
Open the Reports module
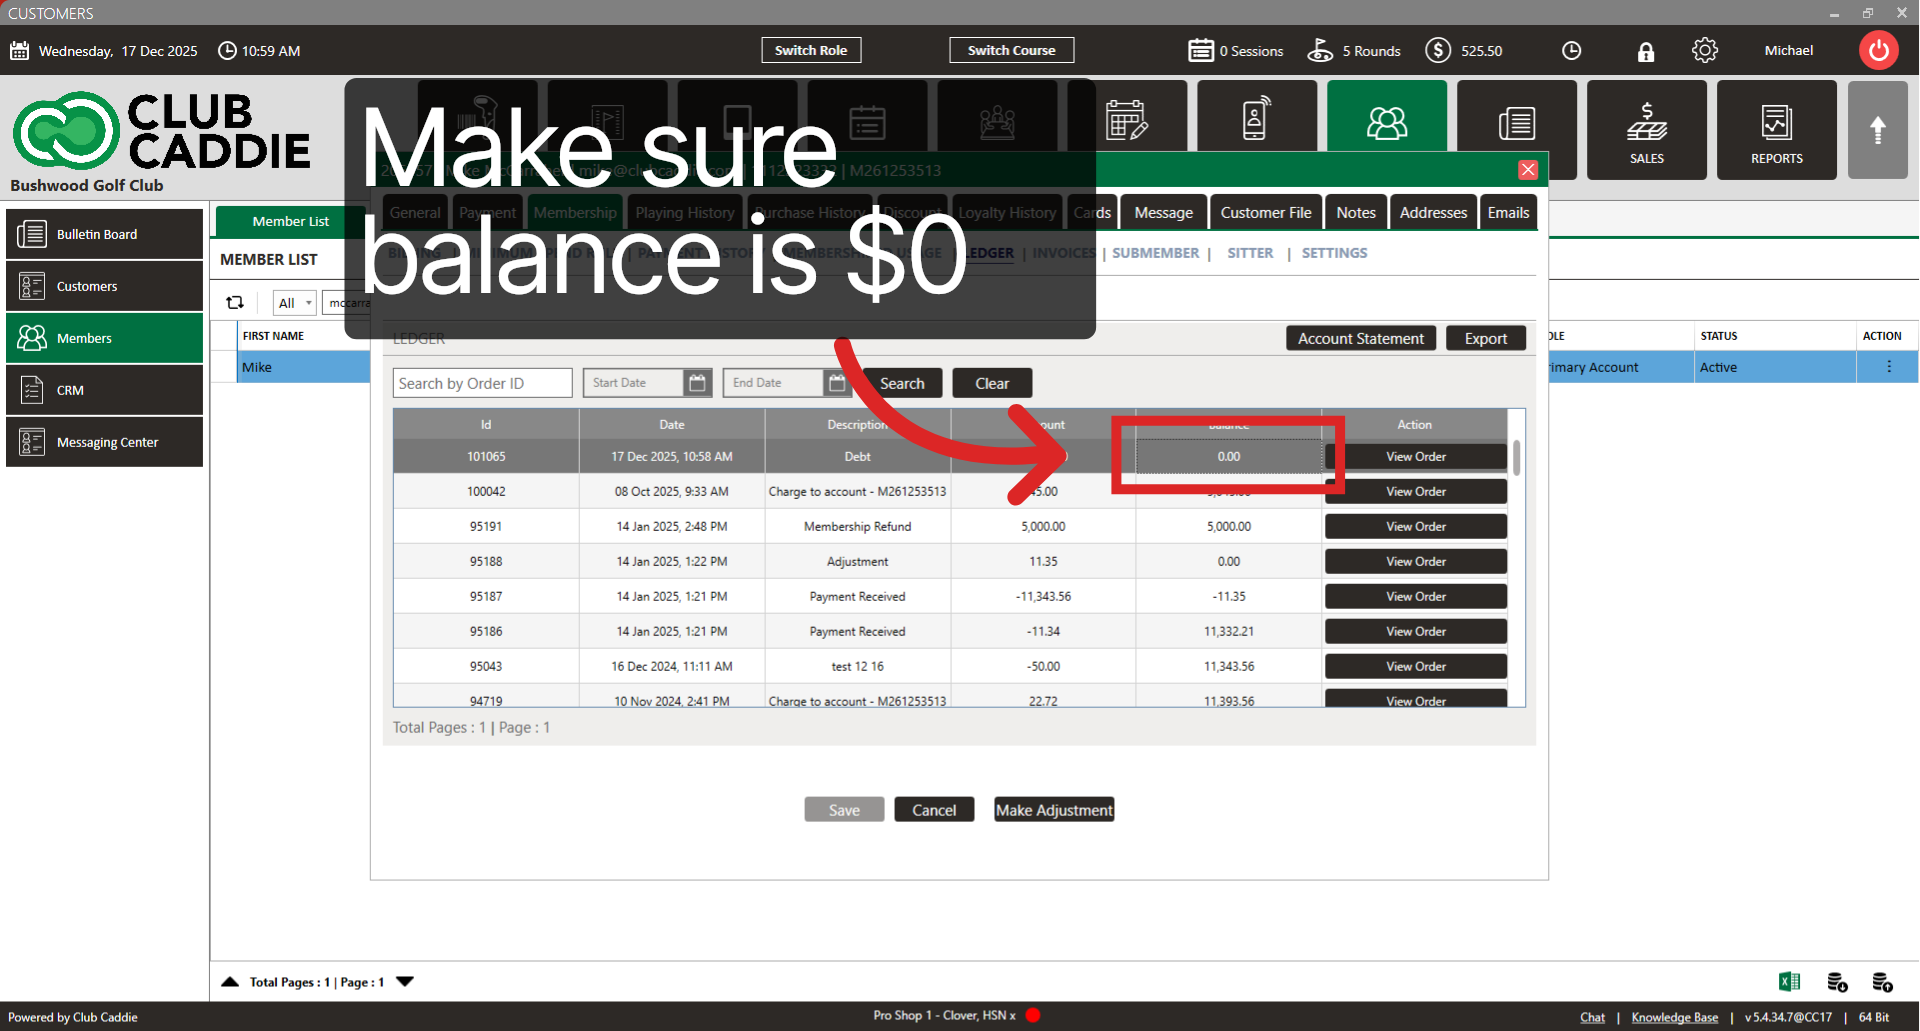[x=1776, y=129]
